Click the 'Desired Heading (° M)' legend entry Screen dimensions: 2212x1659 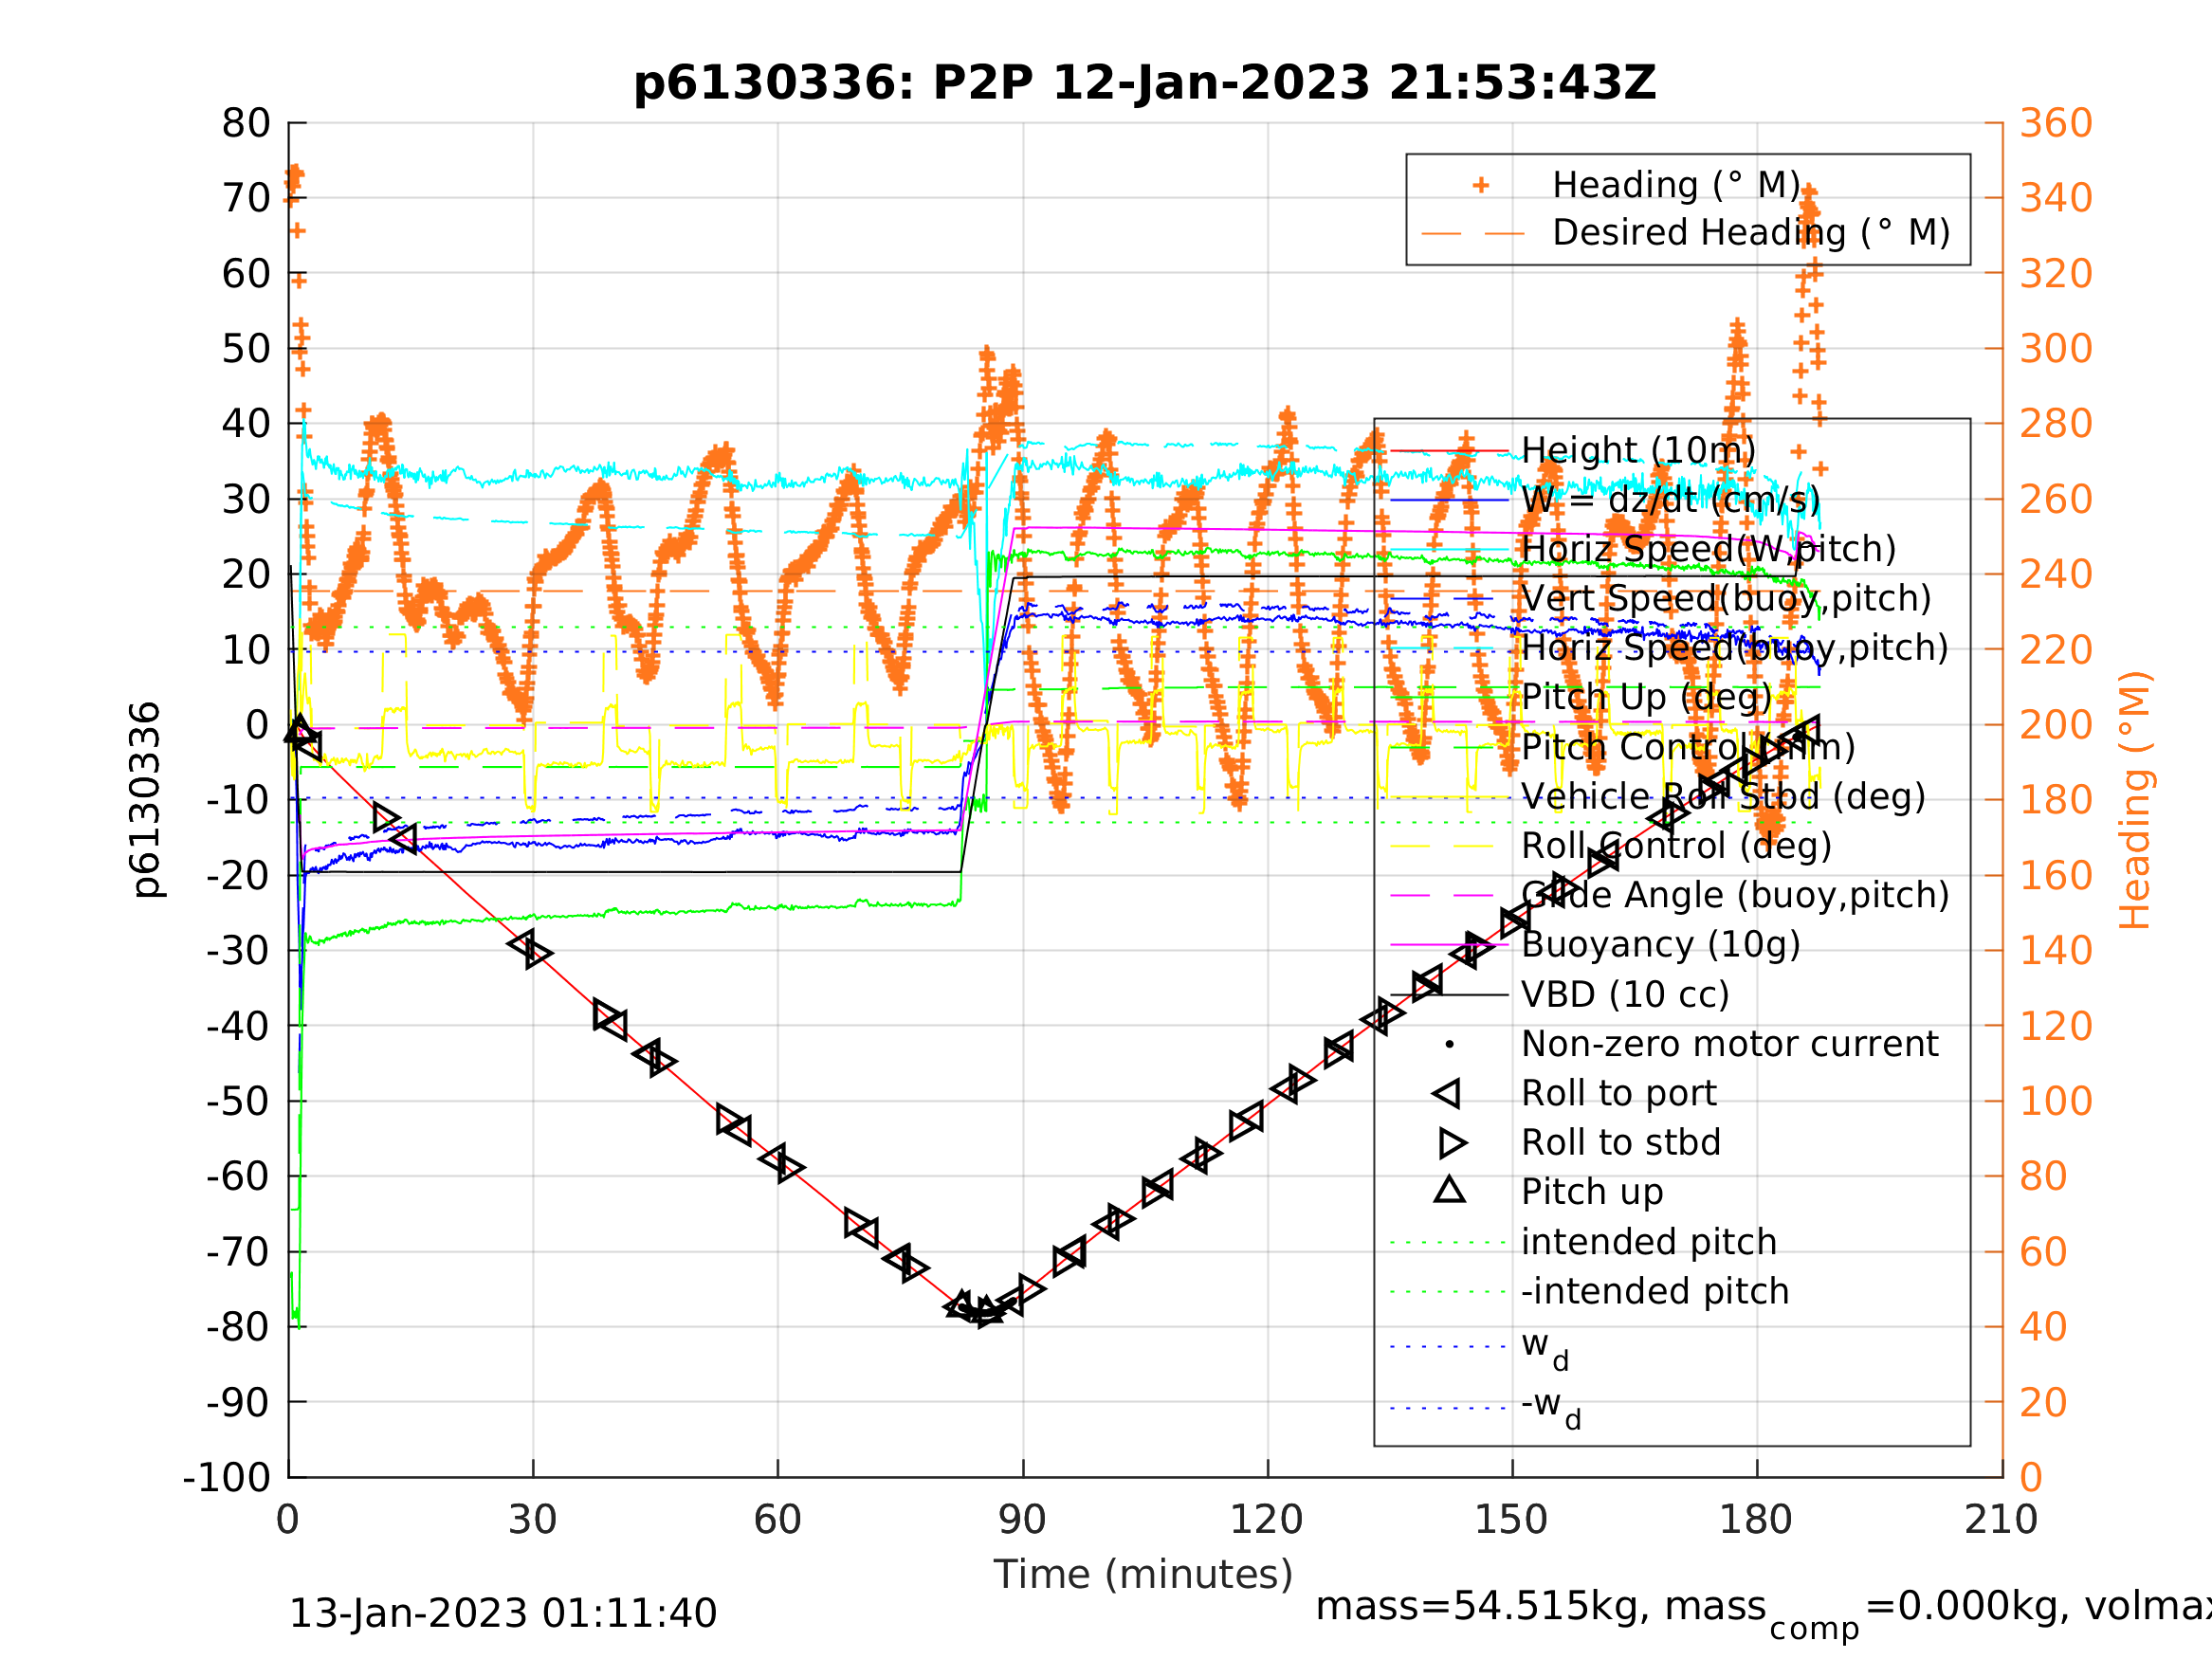coord(1751,233)
